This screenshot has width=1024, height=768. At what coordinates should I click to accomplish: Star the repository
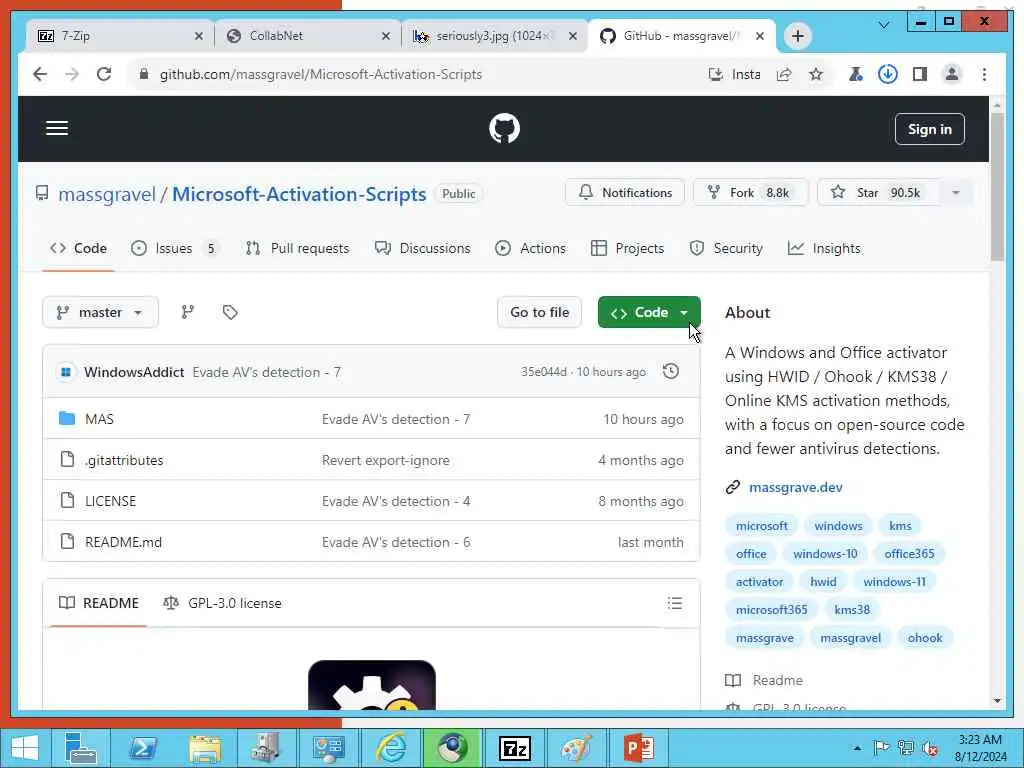(878, 193)
